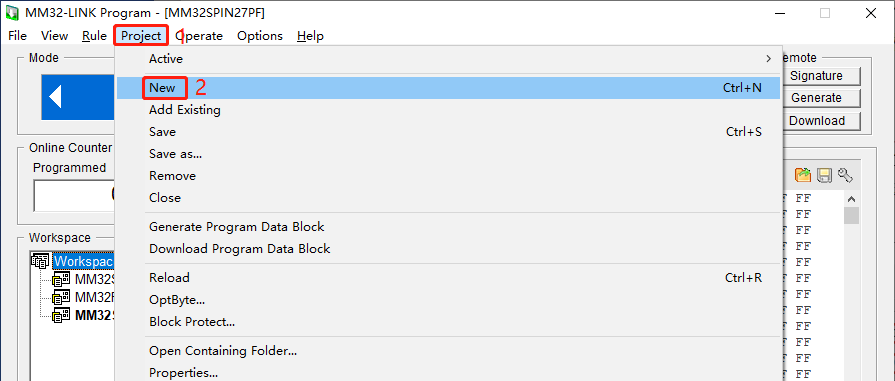Image resolution: width=895 pixels, height=381 pixels.
Task: Click the blue left arrow mode button
Action: click(78, 97)
